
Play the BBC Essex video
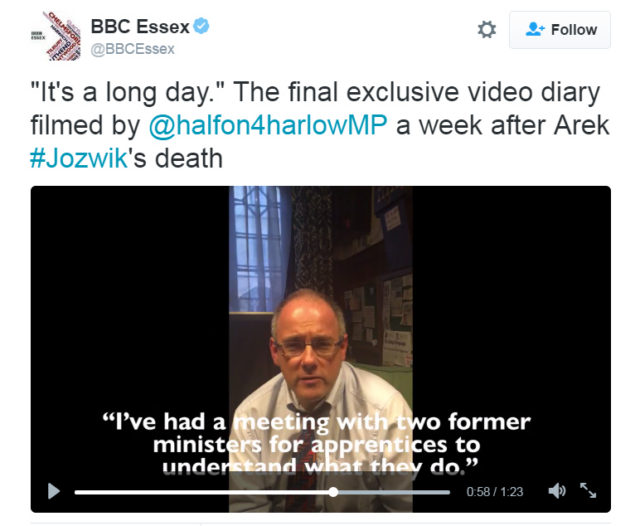click(53, 491)
